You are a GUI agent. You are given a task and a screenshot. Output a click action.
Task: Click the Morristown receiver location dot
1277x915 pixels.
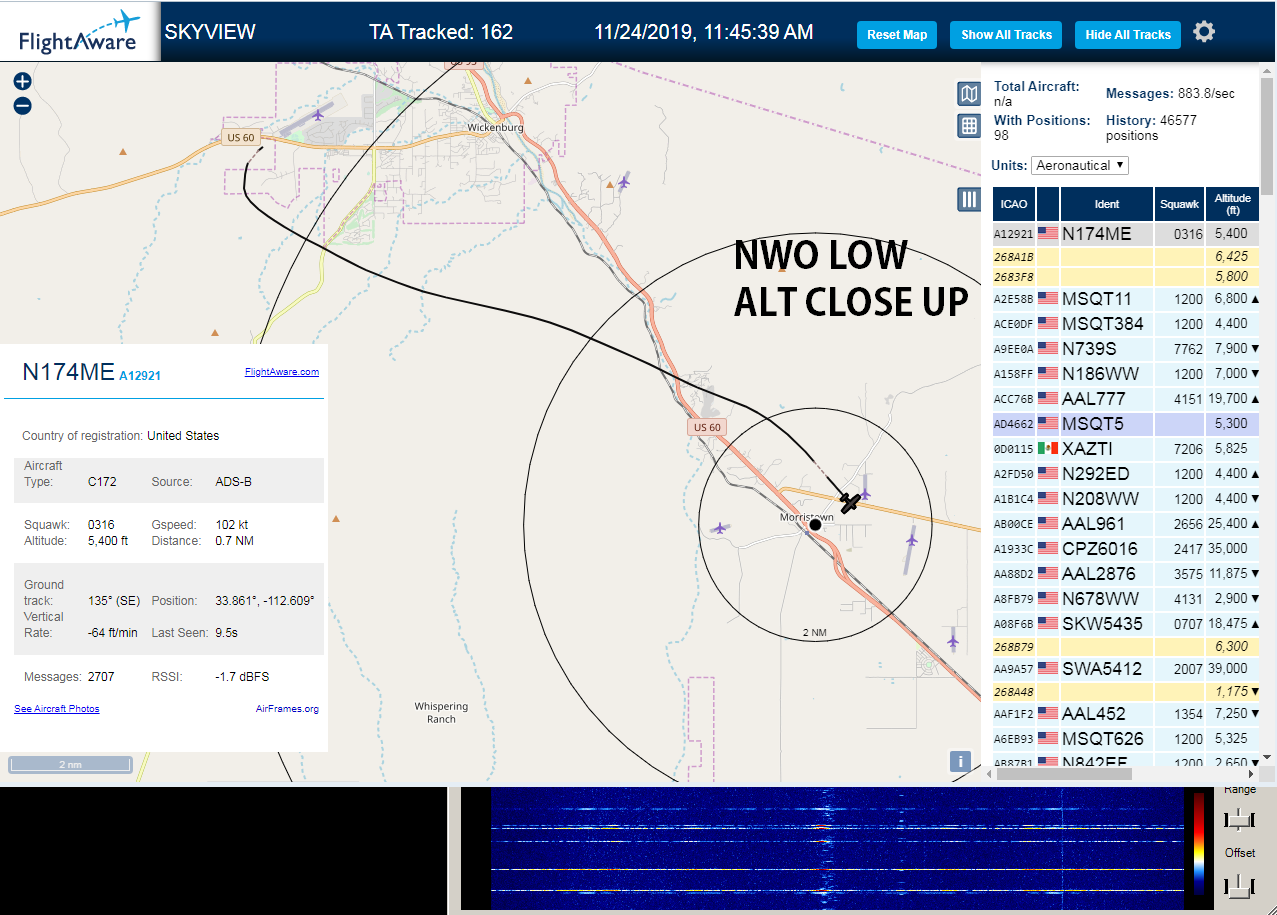click(815, 524)
